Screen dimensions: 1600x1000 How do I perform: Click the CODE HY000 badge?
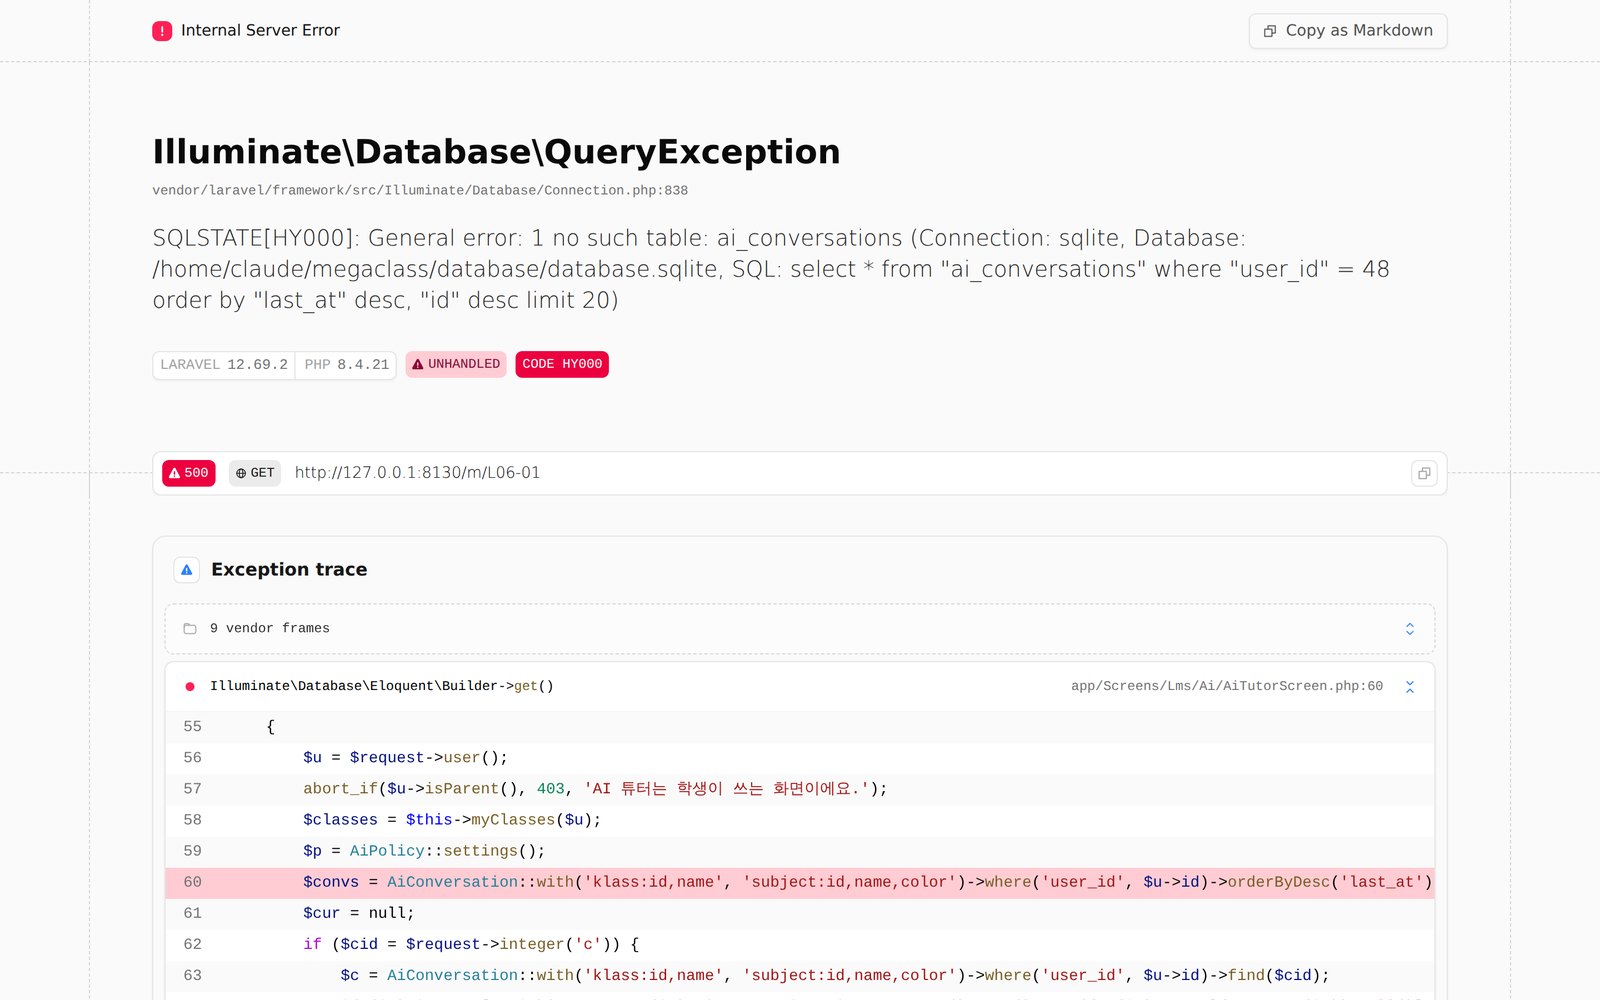[x=562, y=364]
